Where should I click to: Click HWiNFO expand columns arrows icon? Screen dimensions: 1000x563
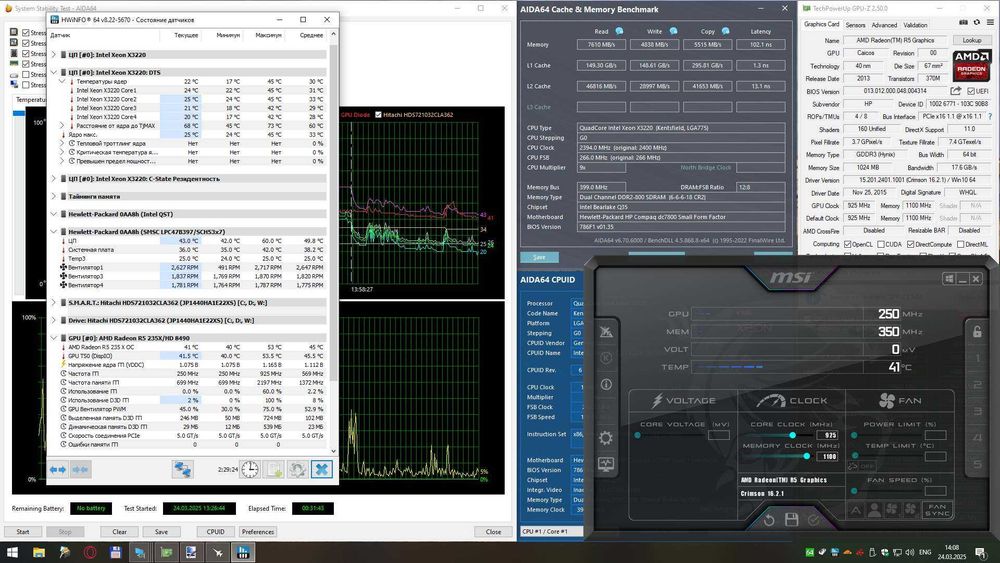click(58, 470)
